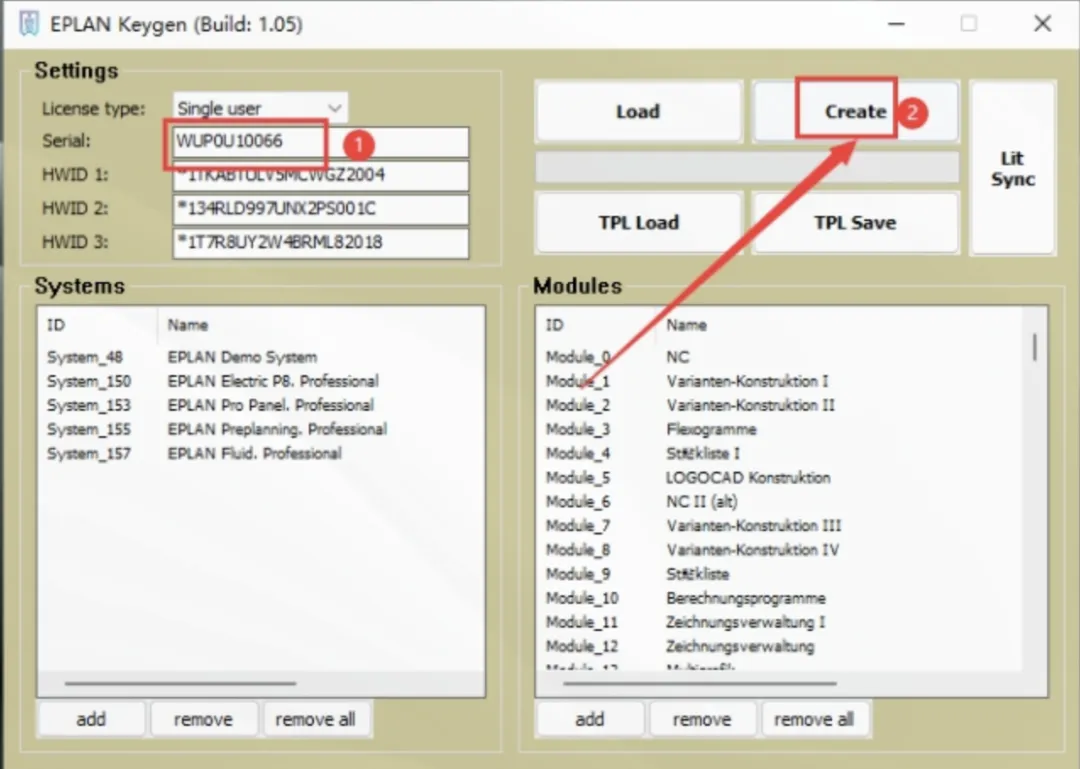Click the Create button
The width and height of the screenshot is (1080, 769).
(855, 112)
